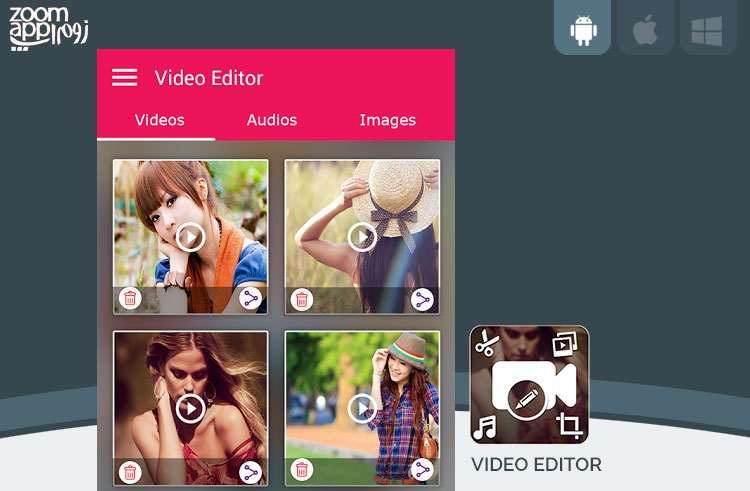Share the flowing hair woman video

point(251,472)
